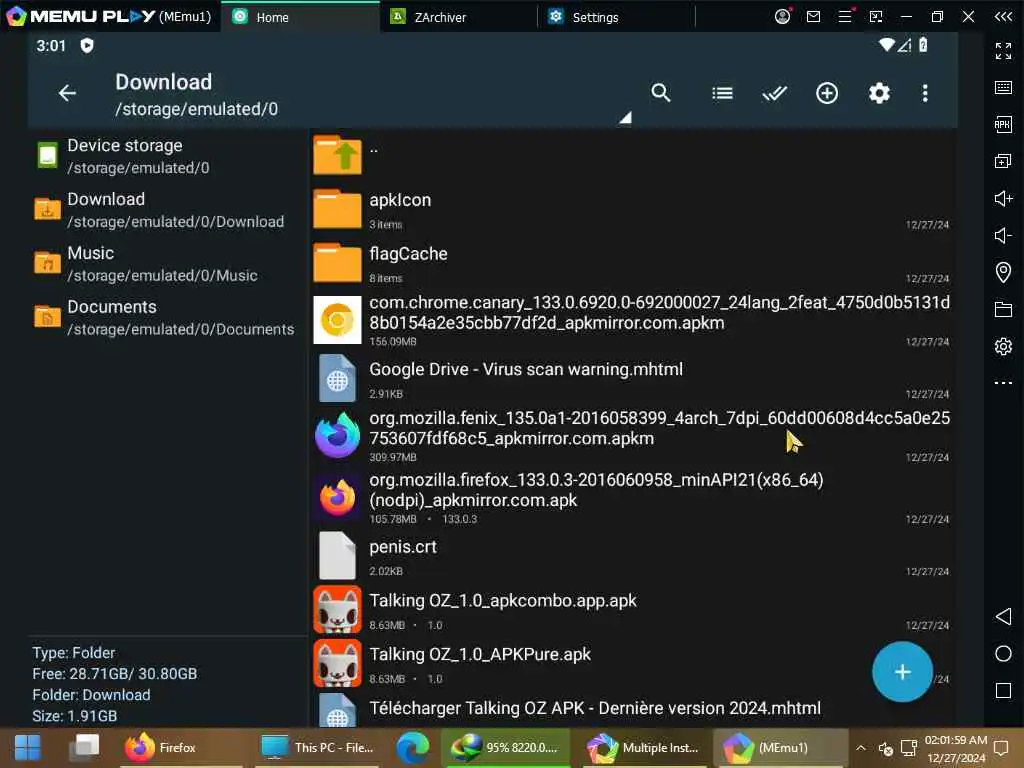This screenshot has height=768, width=1024.
Task: Click the taskbar clock showing 02:01:59 AM
Action: 955,748
